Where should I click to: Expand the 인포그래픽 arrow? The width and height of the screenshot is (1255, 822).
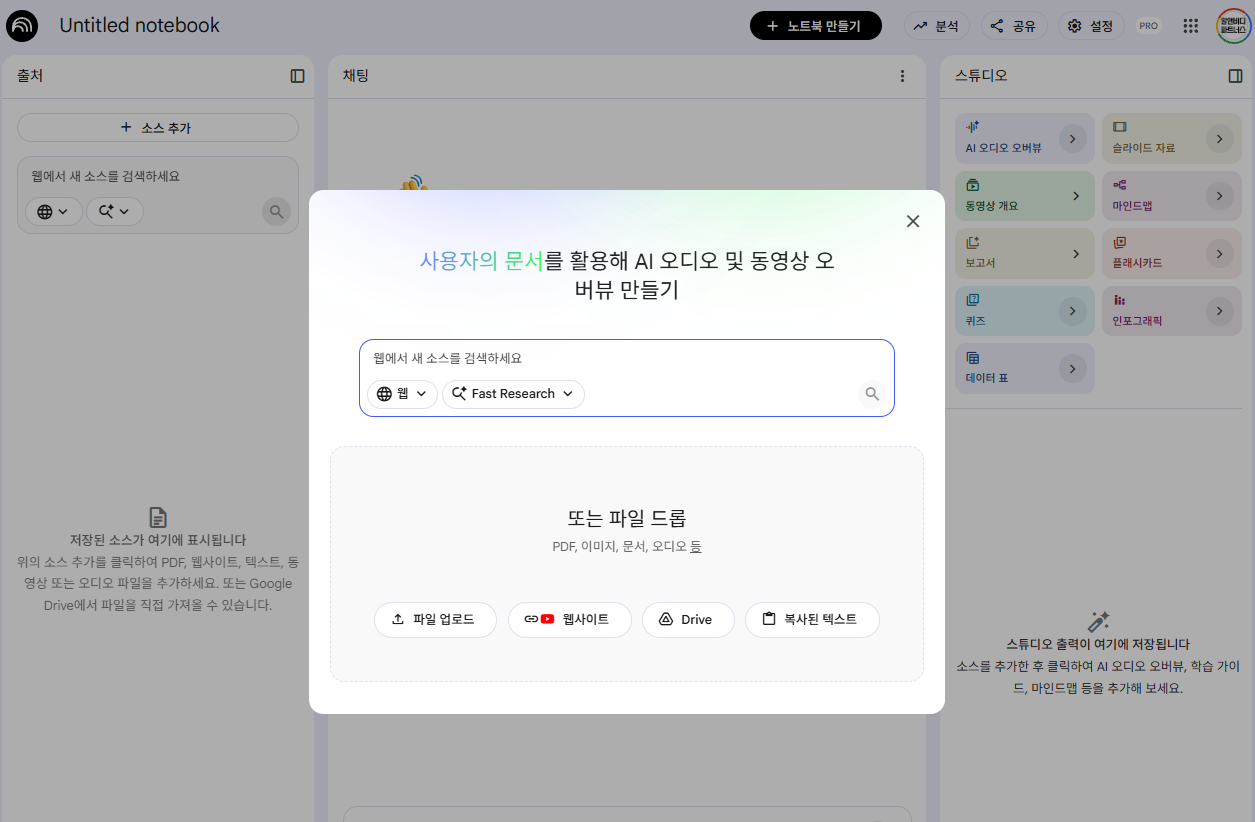[x=1219, y=311]
